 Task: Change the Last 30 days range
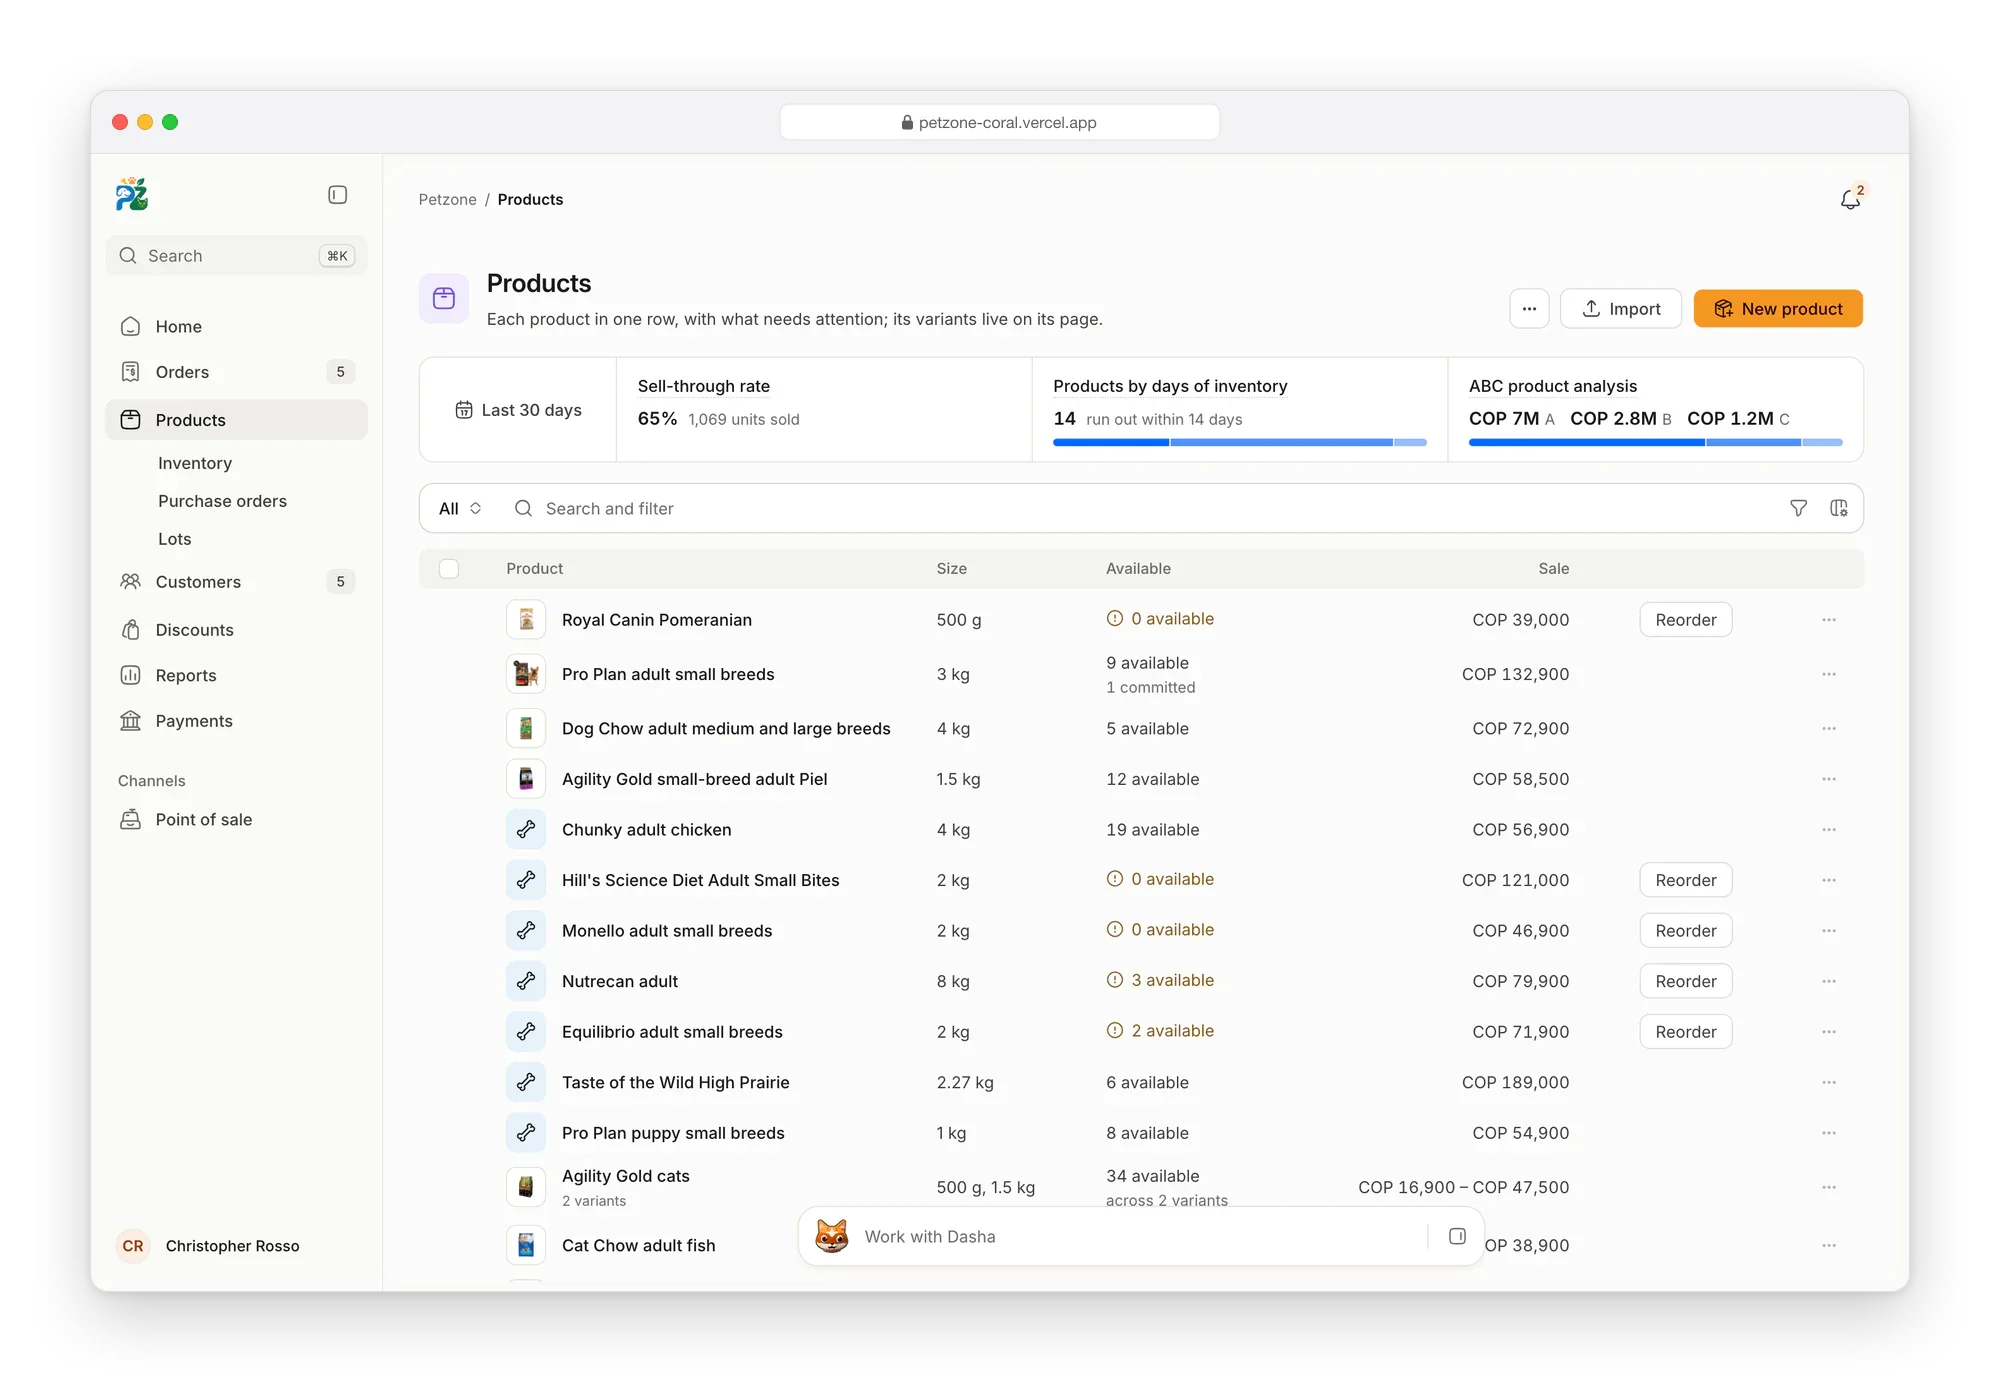point(519,410)
